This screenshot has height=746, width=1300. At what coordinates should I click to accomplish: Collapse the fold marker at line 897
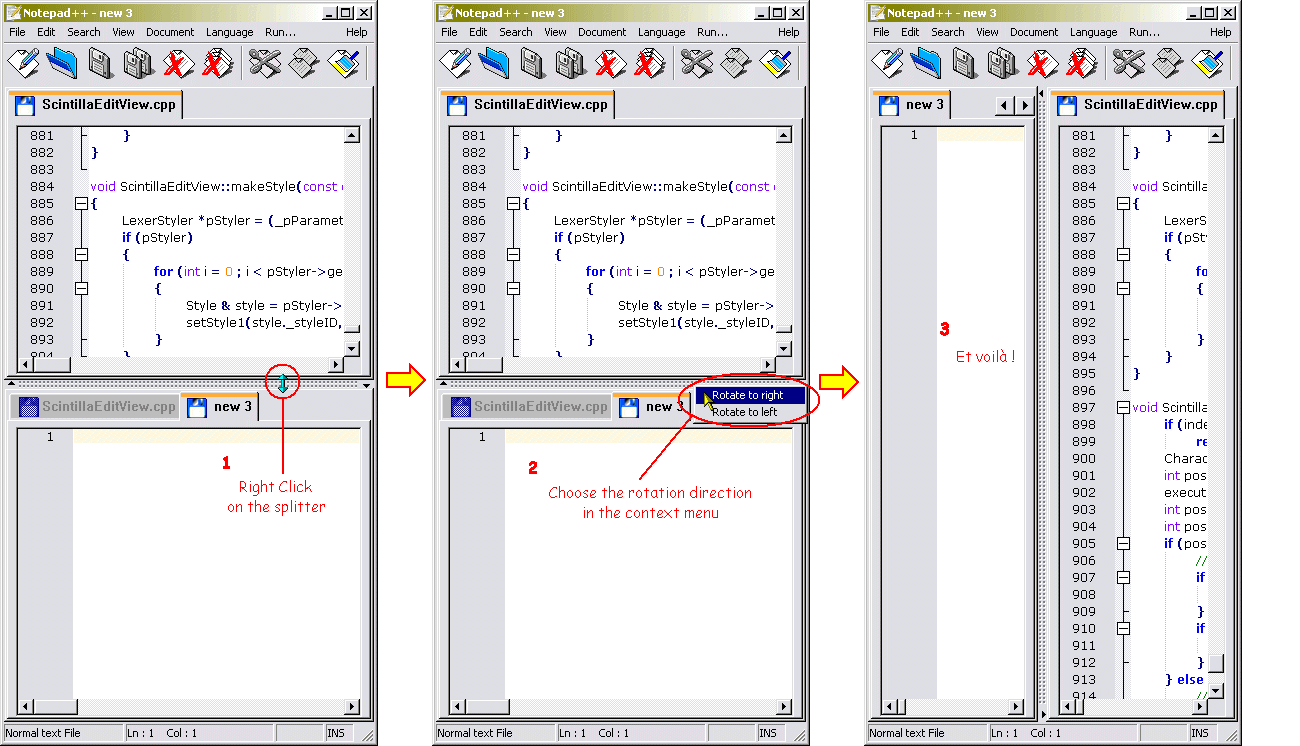(x=1123, y=407)
